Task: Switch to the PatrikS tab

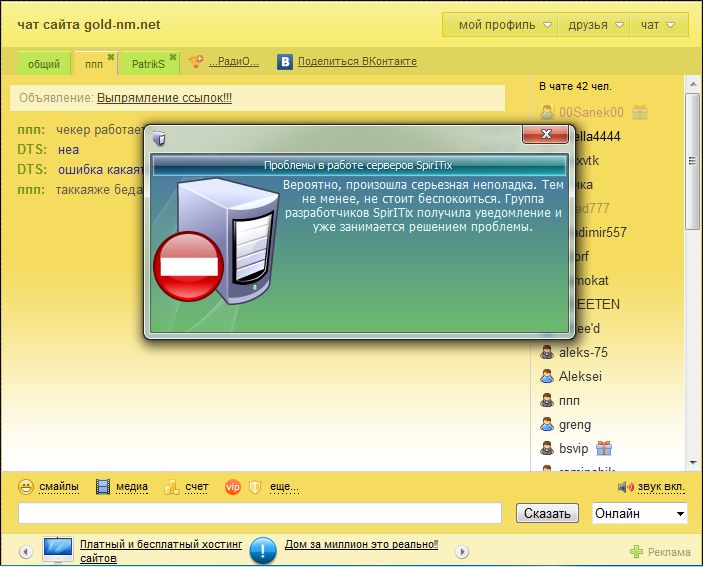Action: pyautogui.click(x=148, y=64)
